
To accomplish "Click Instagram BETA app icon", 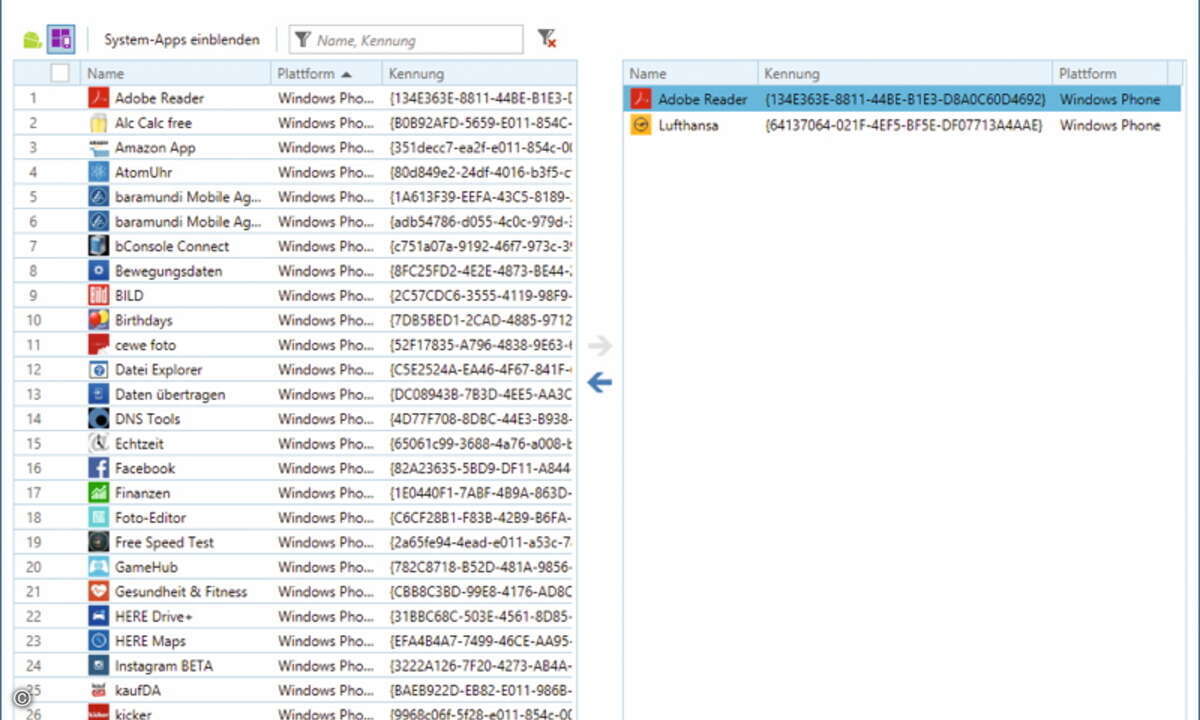I will click(98, 665).
